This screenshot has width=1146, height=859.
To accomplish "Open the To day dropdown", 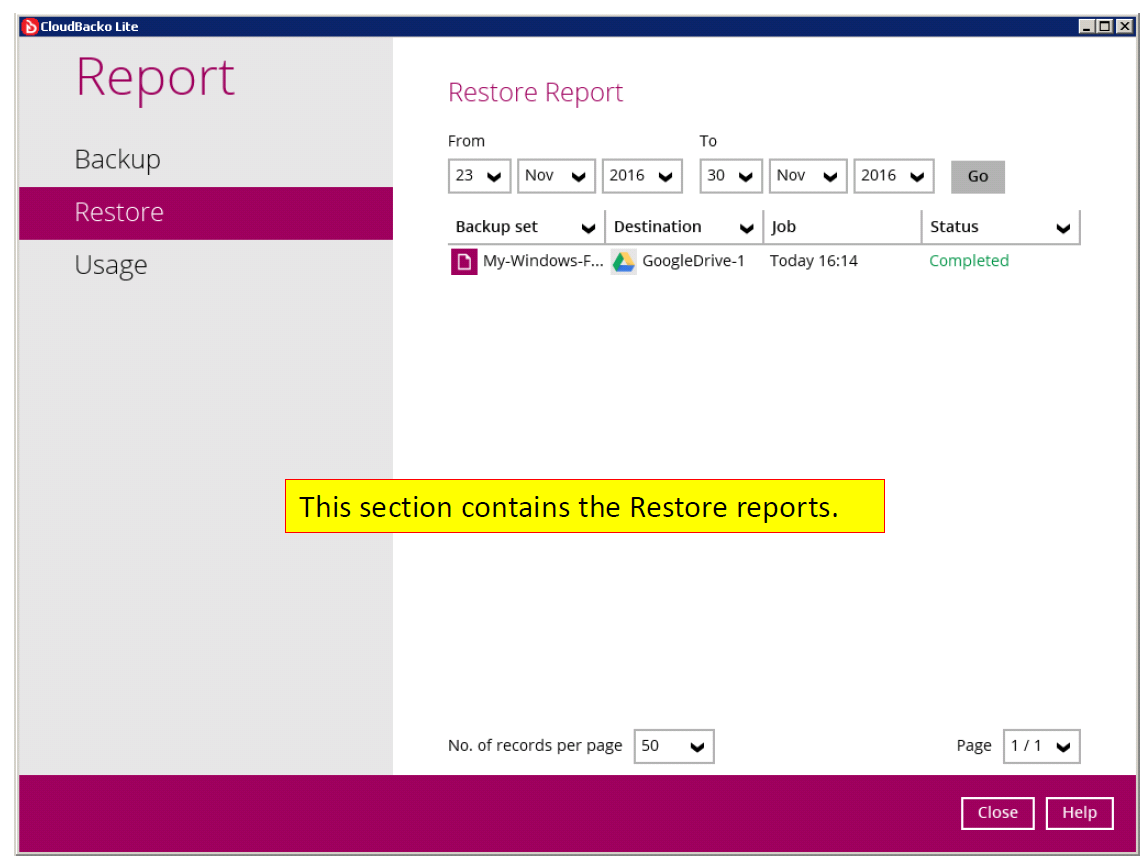I will (x=731, y=176).
